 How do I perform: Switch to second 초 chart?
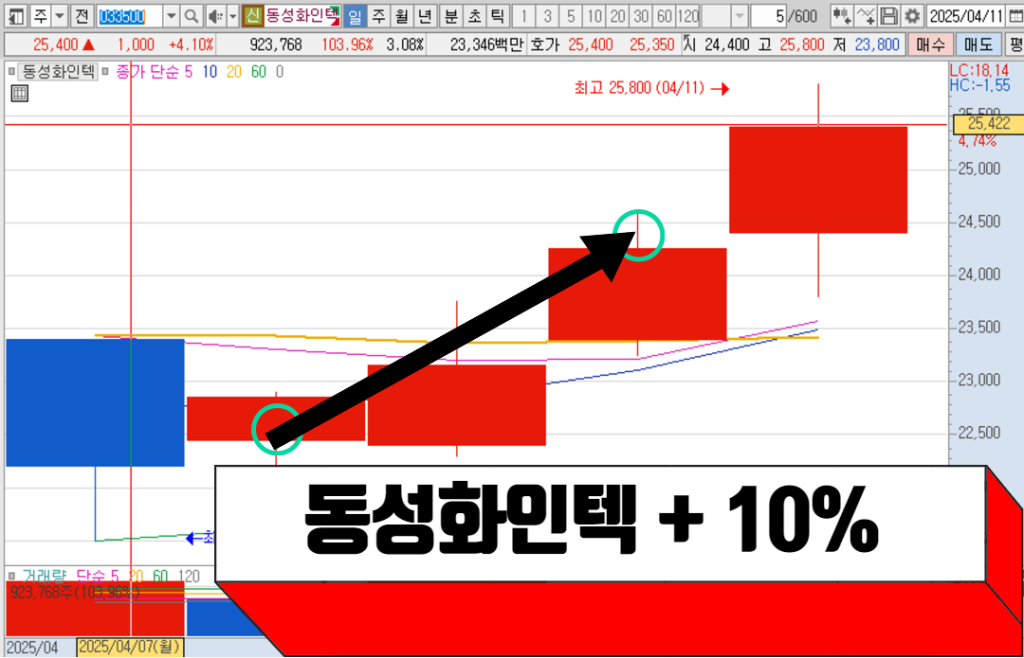point(474,16)
